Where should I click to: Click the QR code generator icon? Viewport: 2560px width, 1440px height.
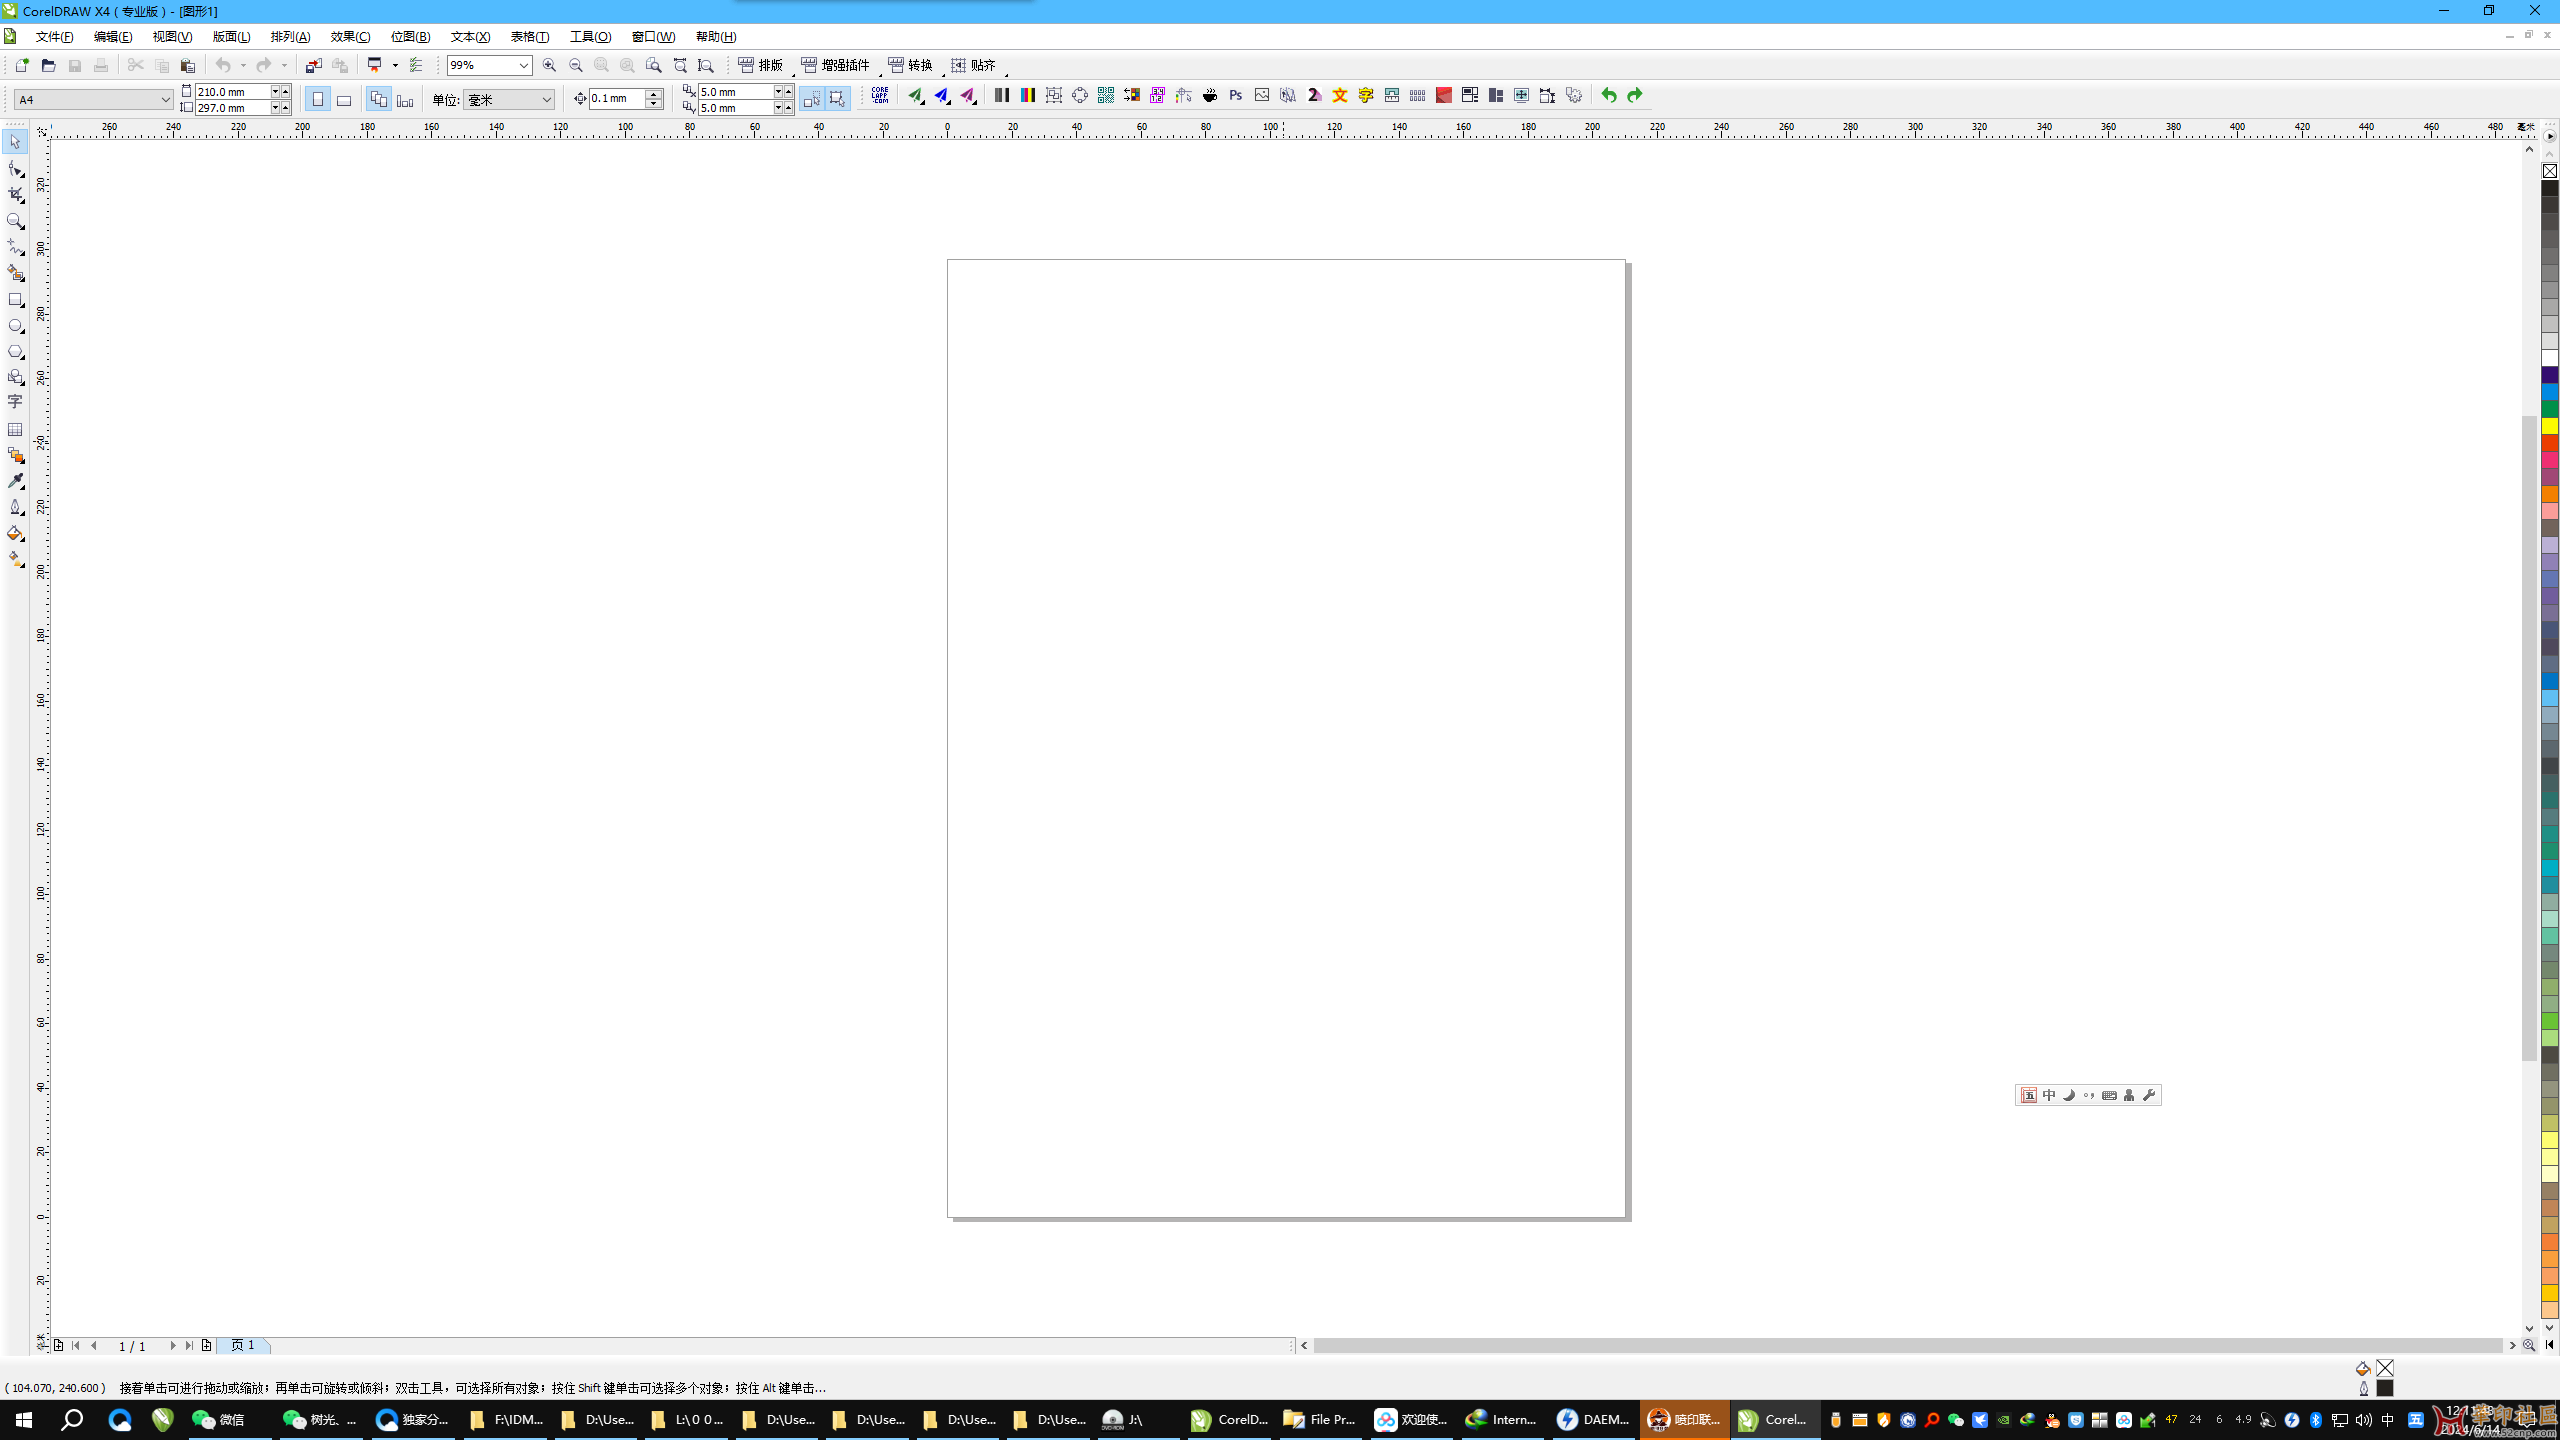coord(1105,95)
